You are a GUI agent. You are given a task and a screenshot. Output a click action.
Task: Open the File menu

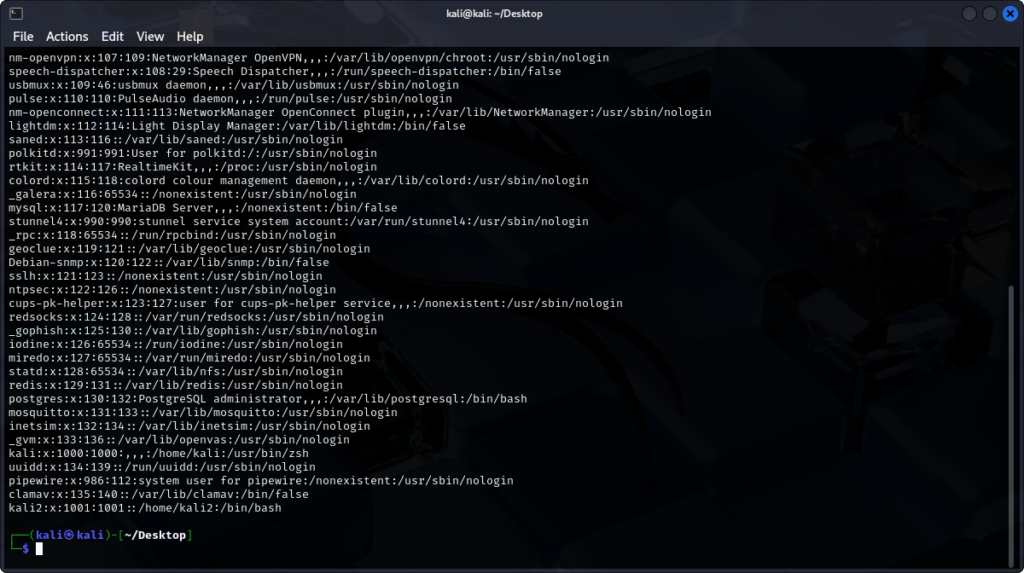click(22, 36)
